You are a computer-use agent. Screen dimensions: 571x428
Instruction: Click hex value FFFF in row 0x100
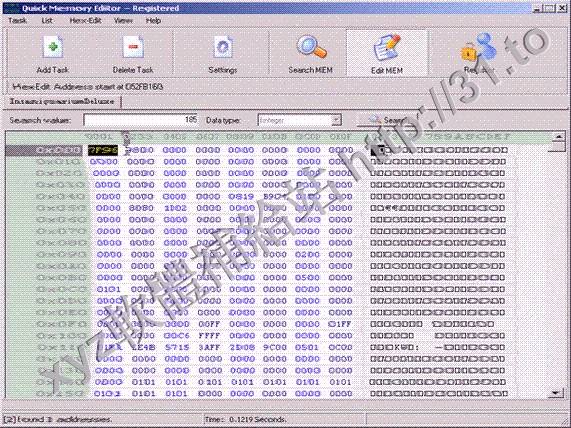(x=209, y=335)
